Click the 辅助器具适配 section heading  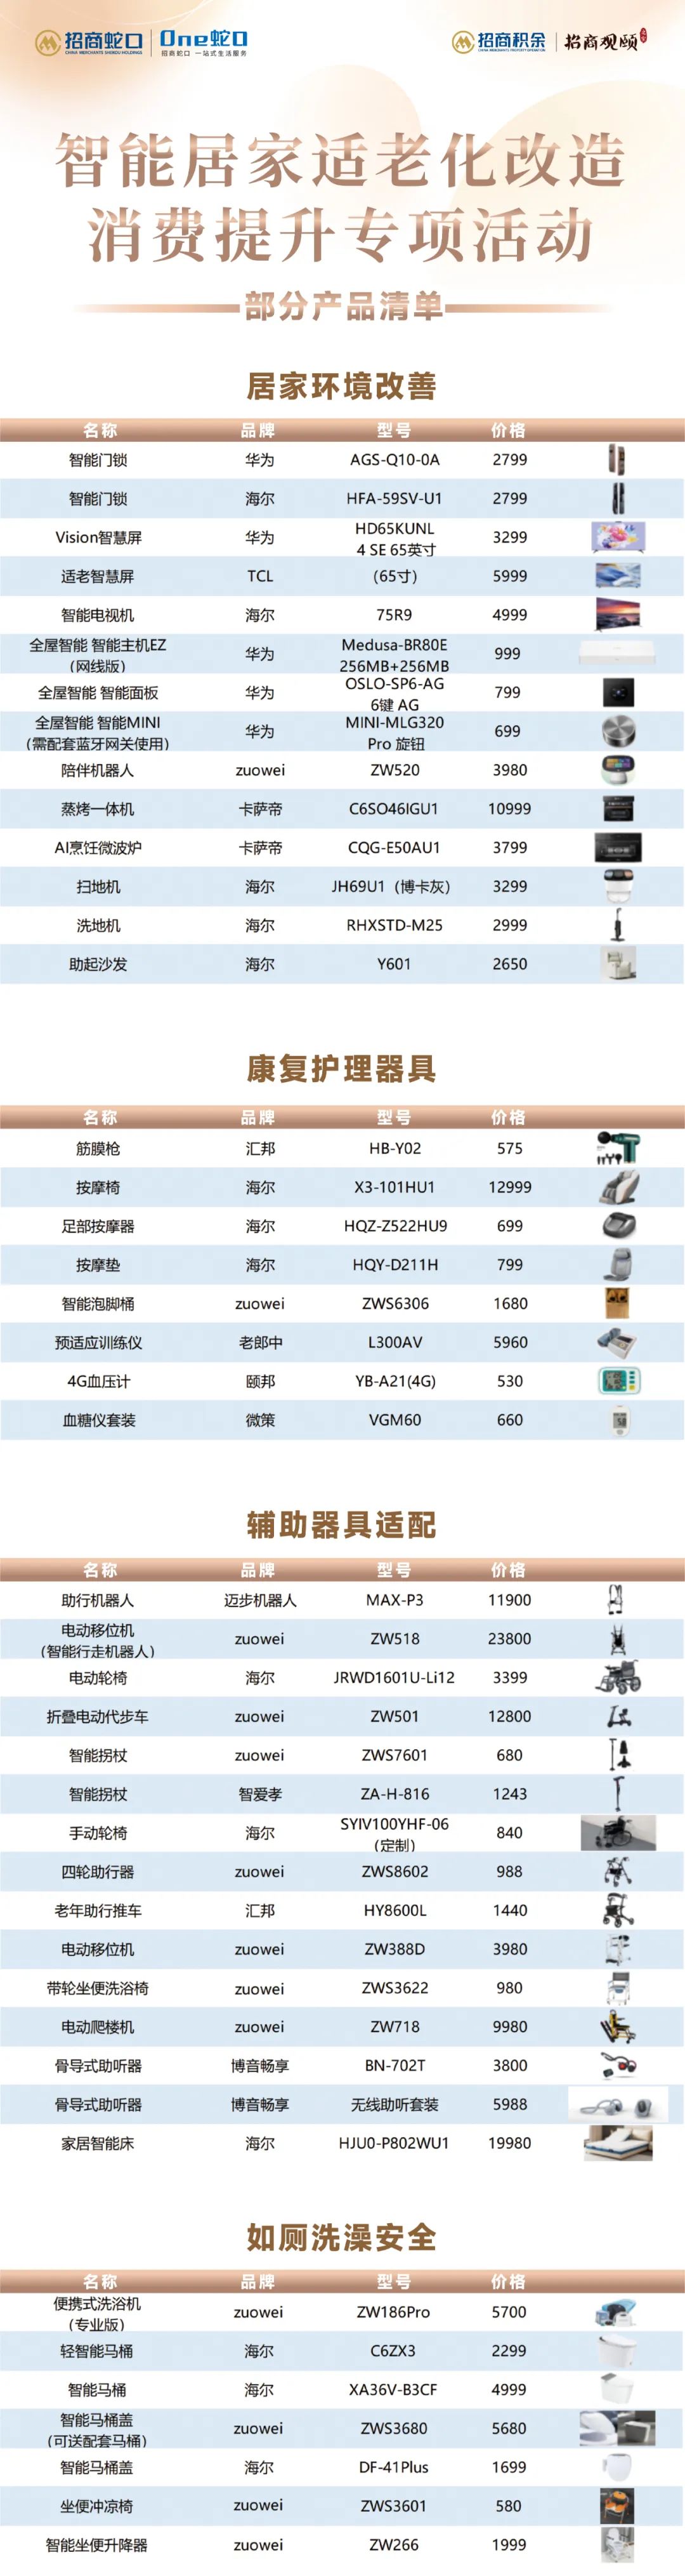coord(342,1525)
